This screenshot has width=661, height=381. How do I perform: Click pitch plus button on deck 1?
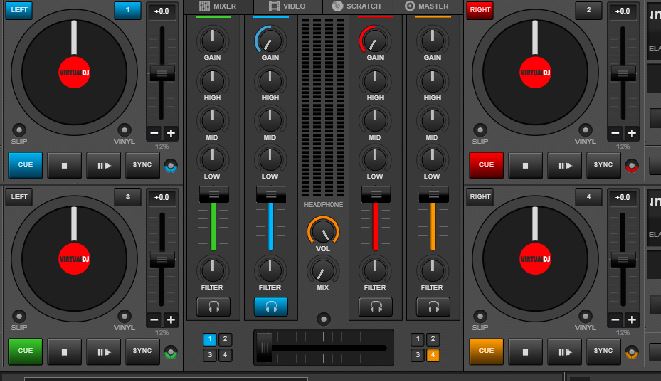coord(171,134)
